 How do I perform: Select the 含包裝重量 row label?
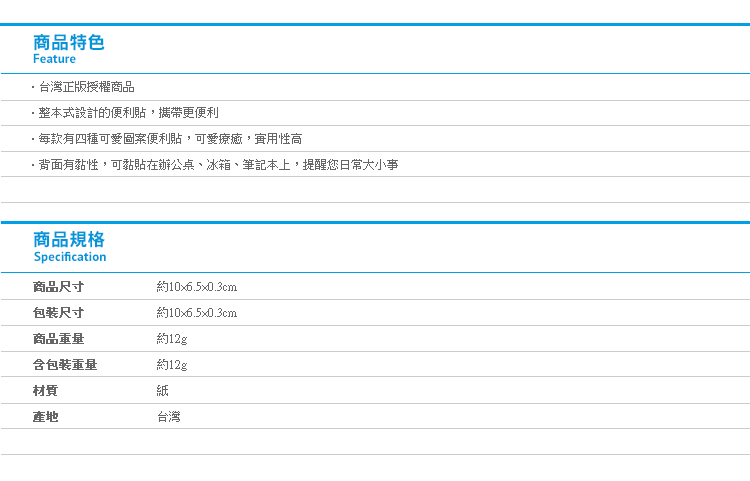[65, 365]
